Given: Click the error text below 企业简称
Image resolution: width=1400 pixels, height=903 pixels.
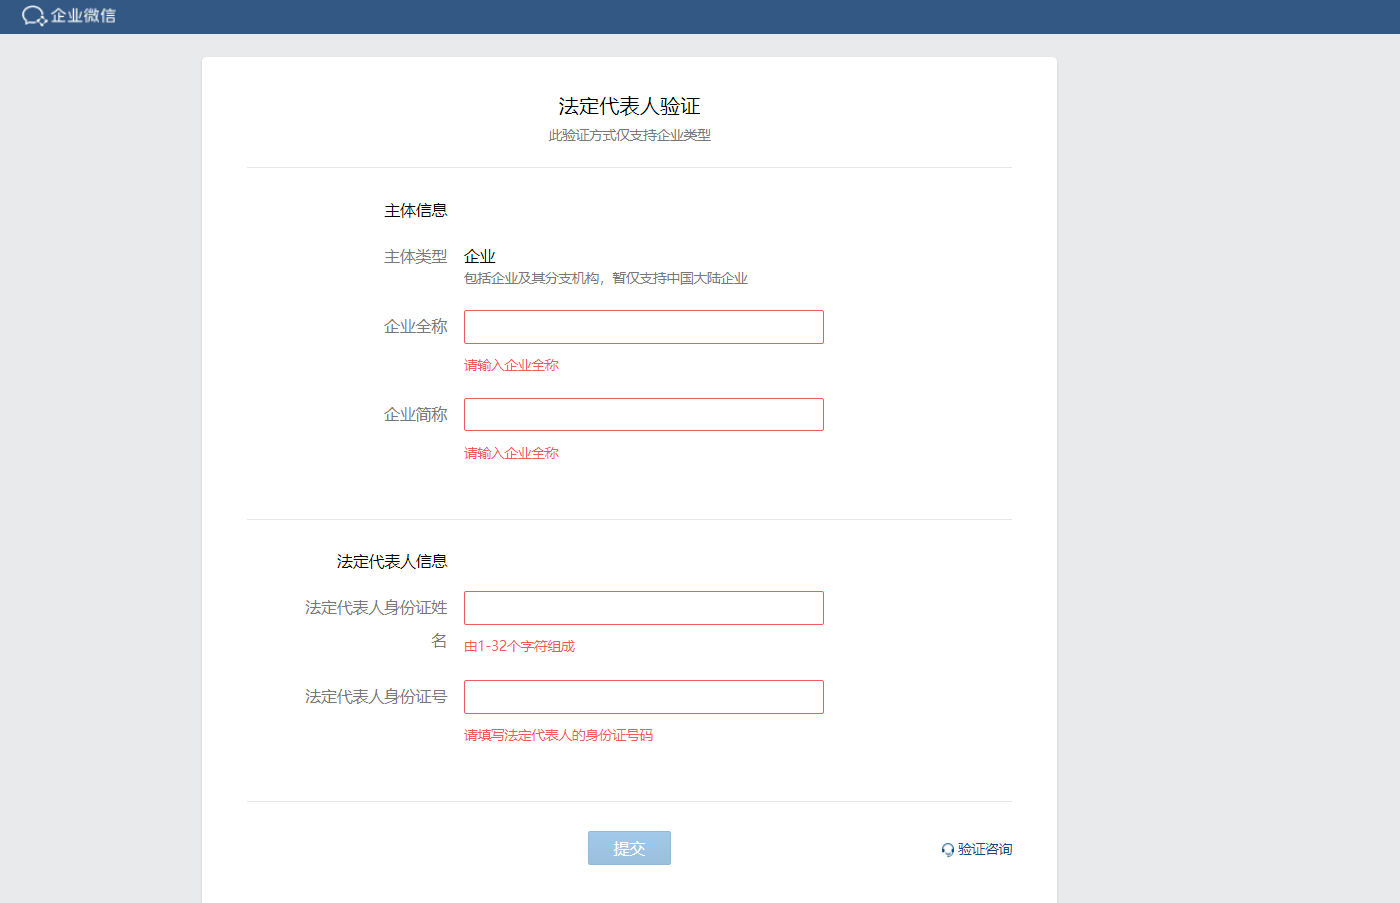Looking at the screenshot, I should (x=511, y=452).
